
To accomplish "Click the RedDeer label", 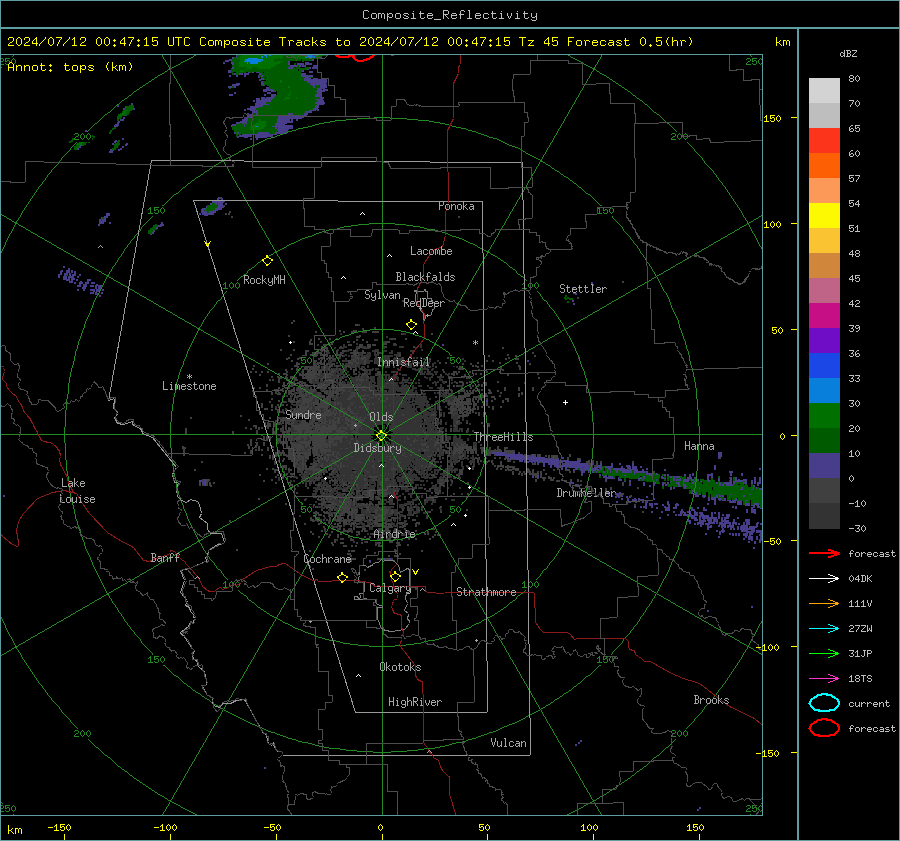I will click(x=424, y=303).
